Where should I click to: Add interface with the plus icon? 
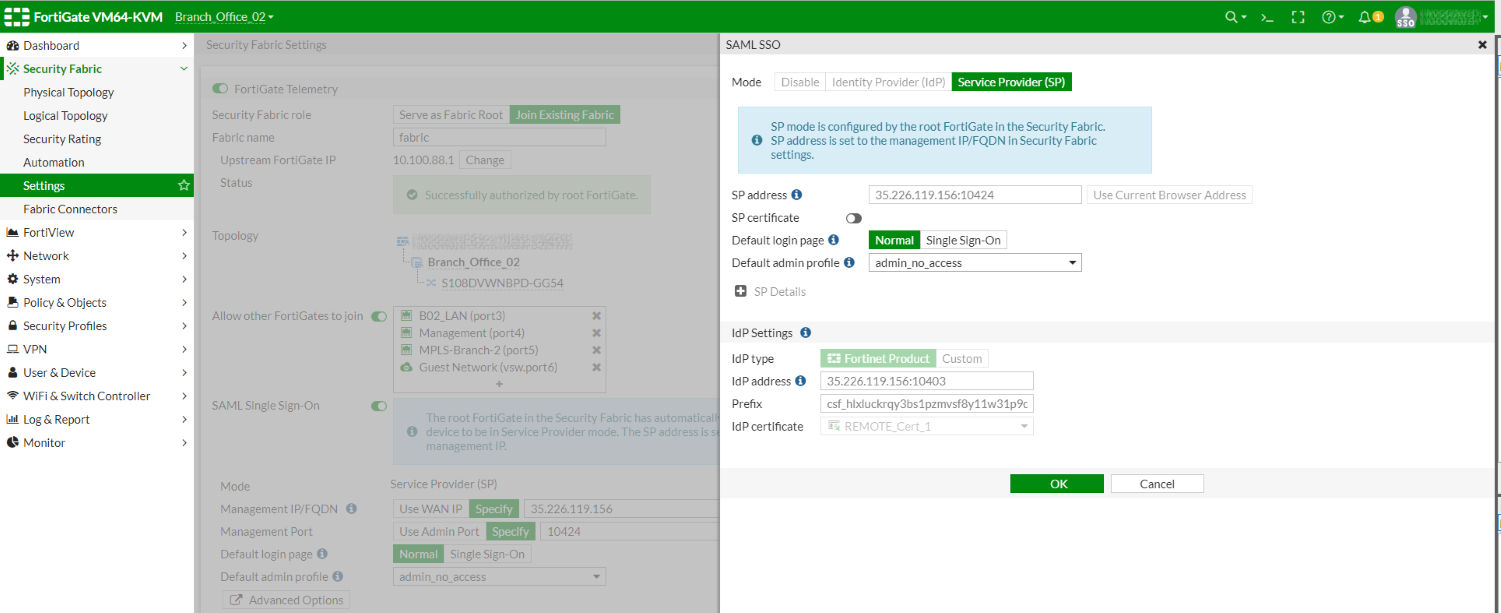tap(500, 384)
